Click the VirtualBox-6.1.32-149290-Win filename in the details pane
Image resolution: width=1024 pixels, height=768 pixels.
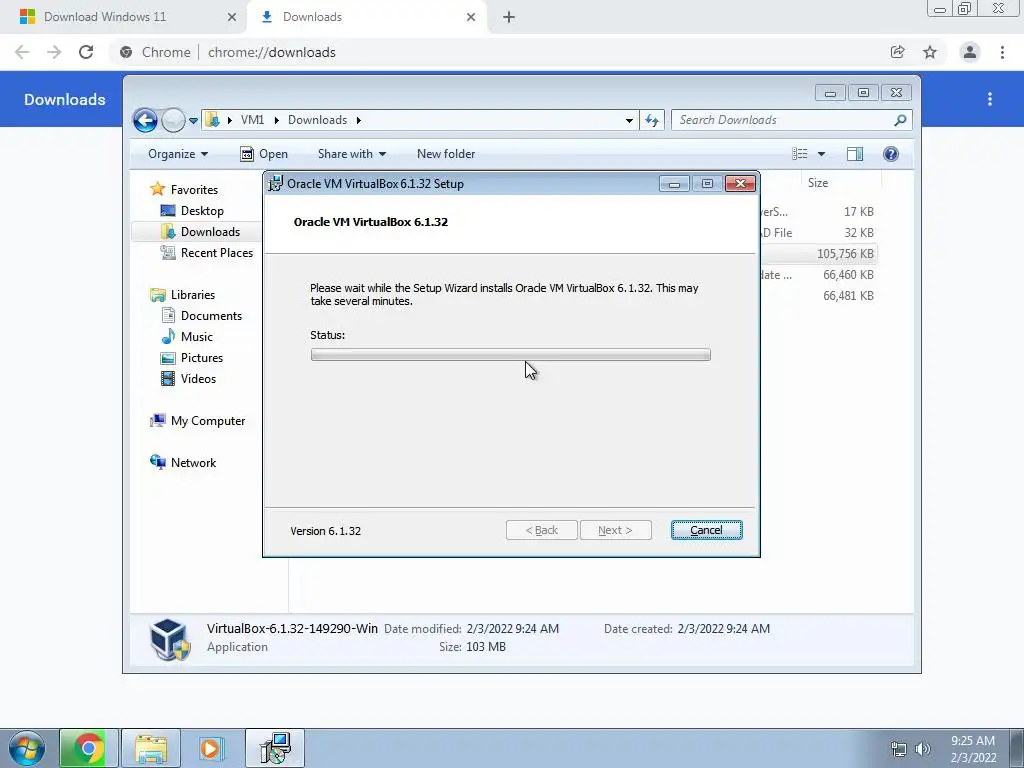(292, 629)
